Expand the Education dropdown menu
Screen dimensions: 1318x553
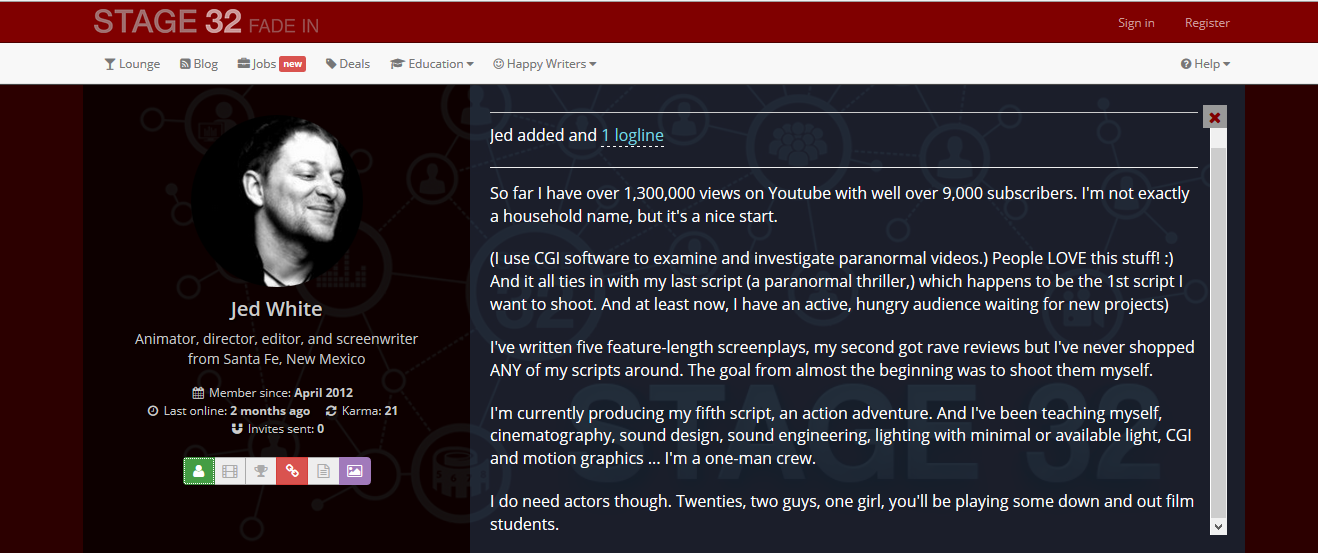tap(432, 64)
